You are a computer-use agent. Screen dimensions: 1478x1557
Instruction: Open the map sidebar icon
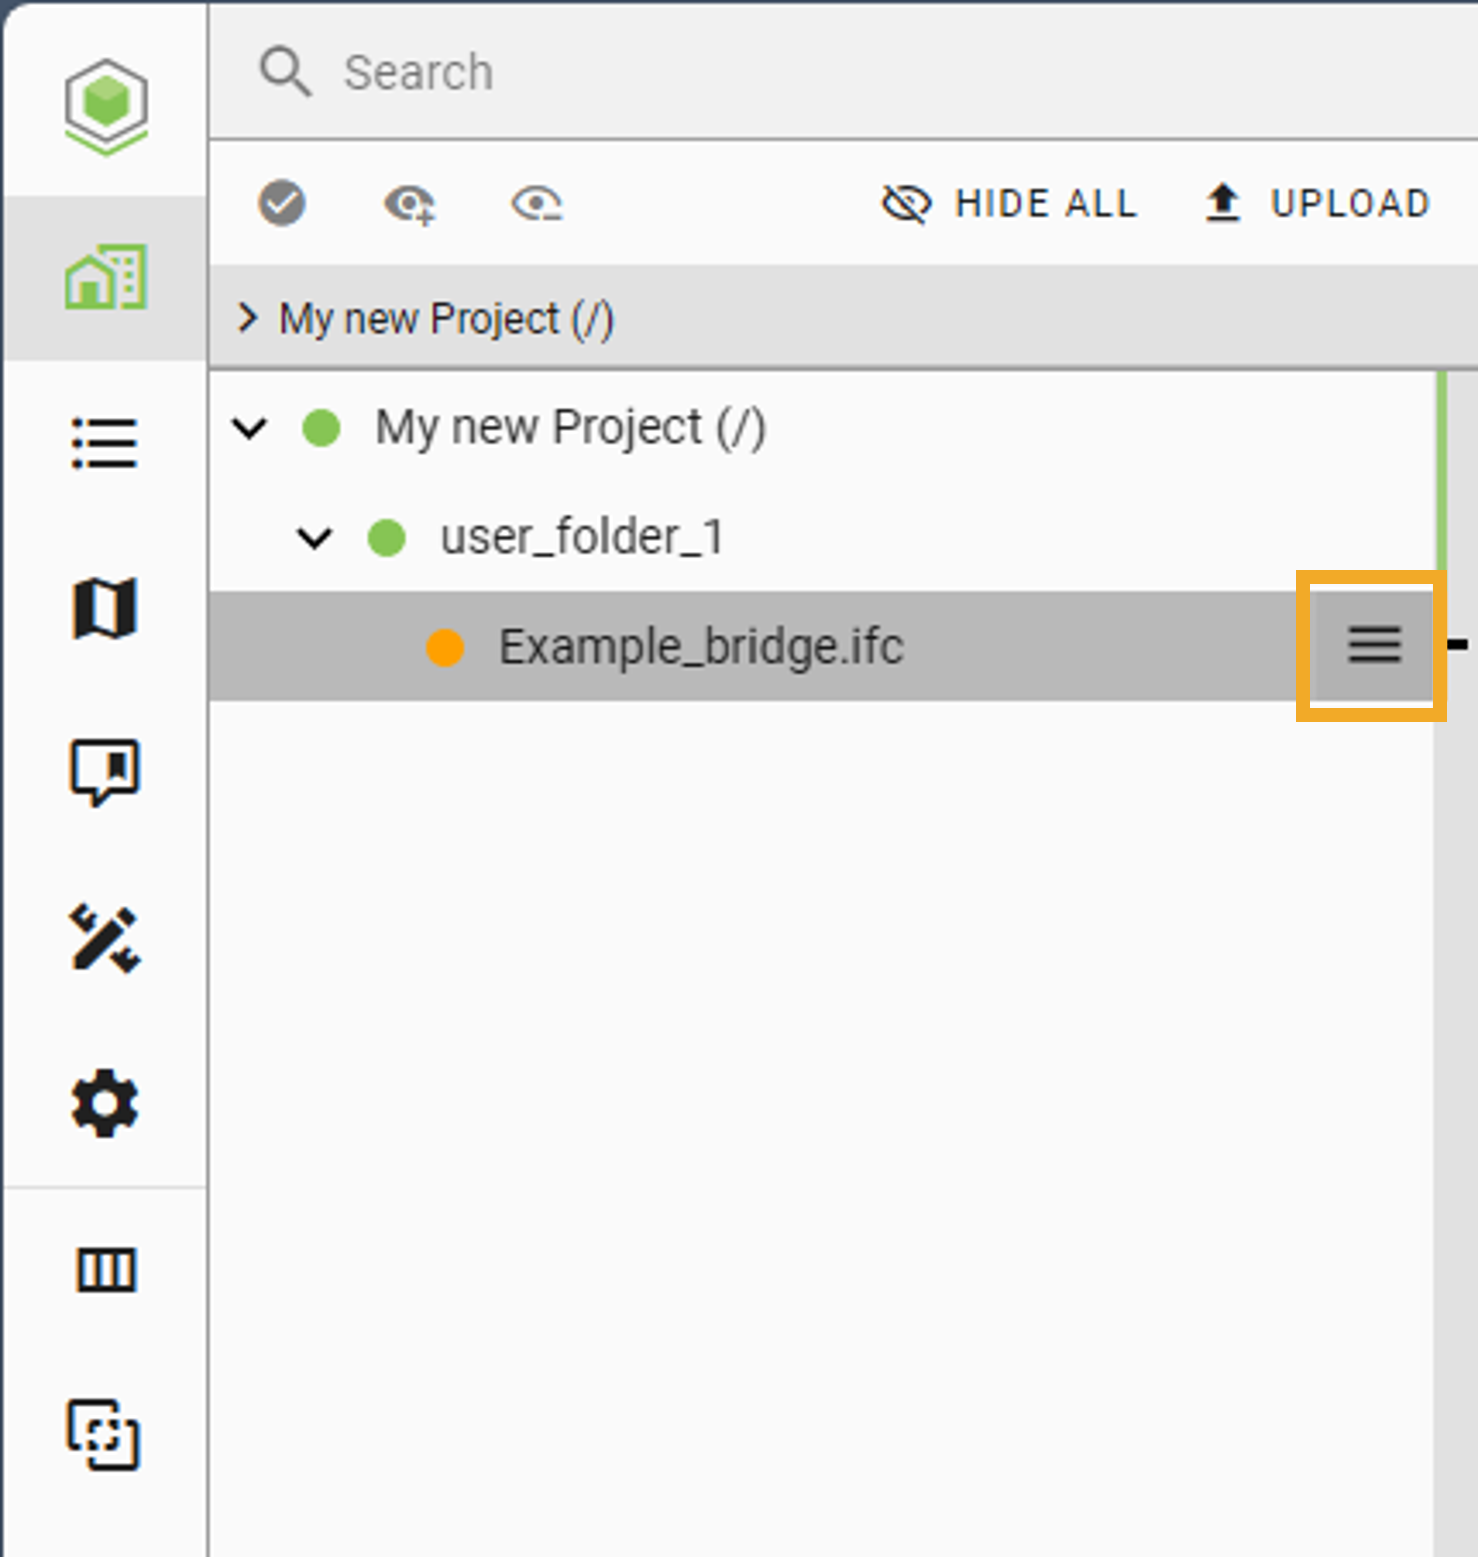[x=105, y=608]
